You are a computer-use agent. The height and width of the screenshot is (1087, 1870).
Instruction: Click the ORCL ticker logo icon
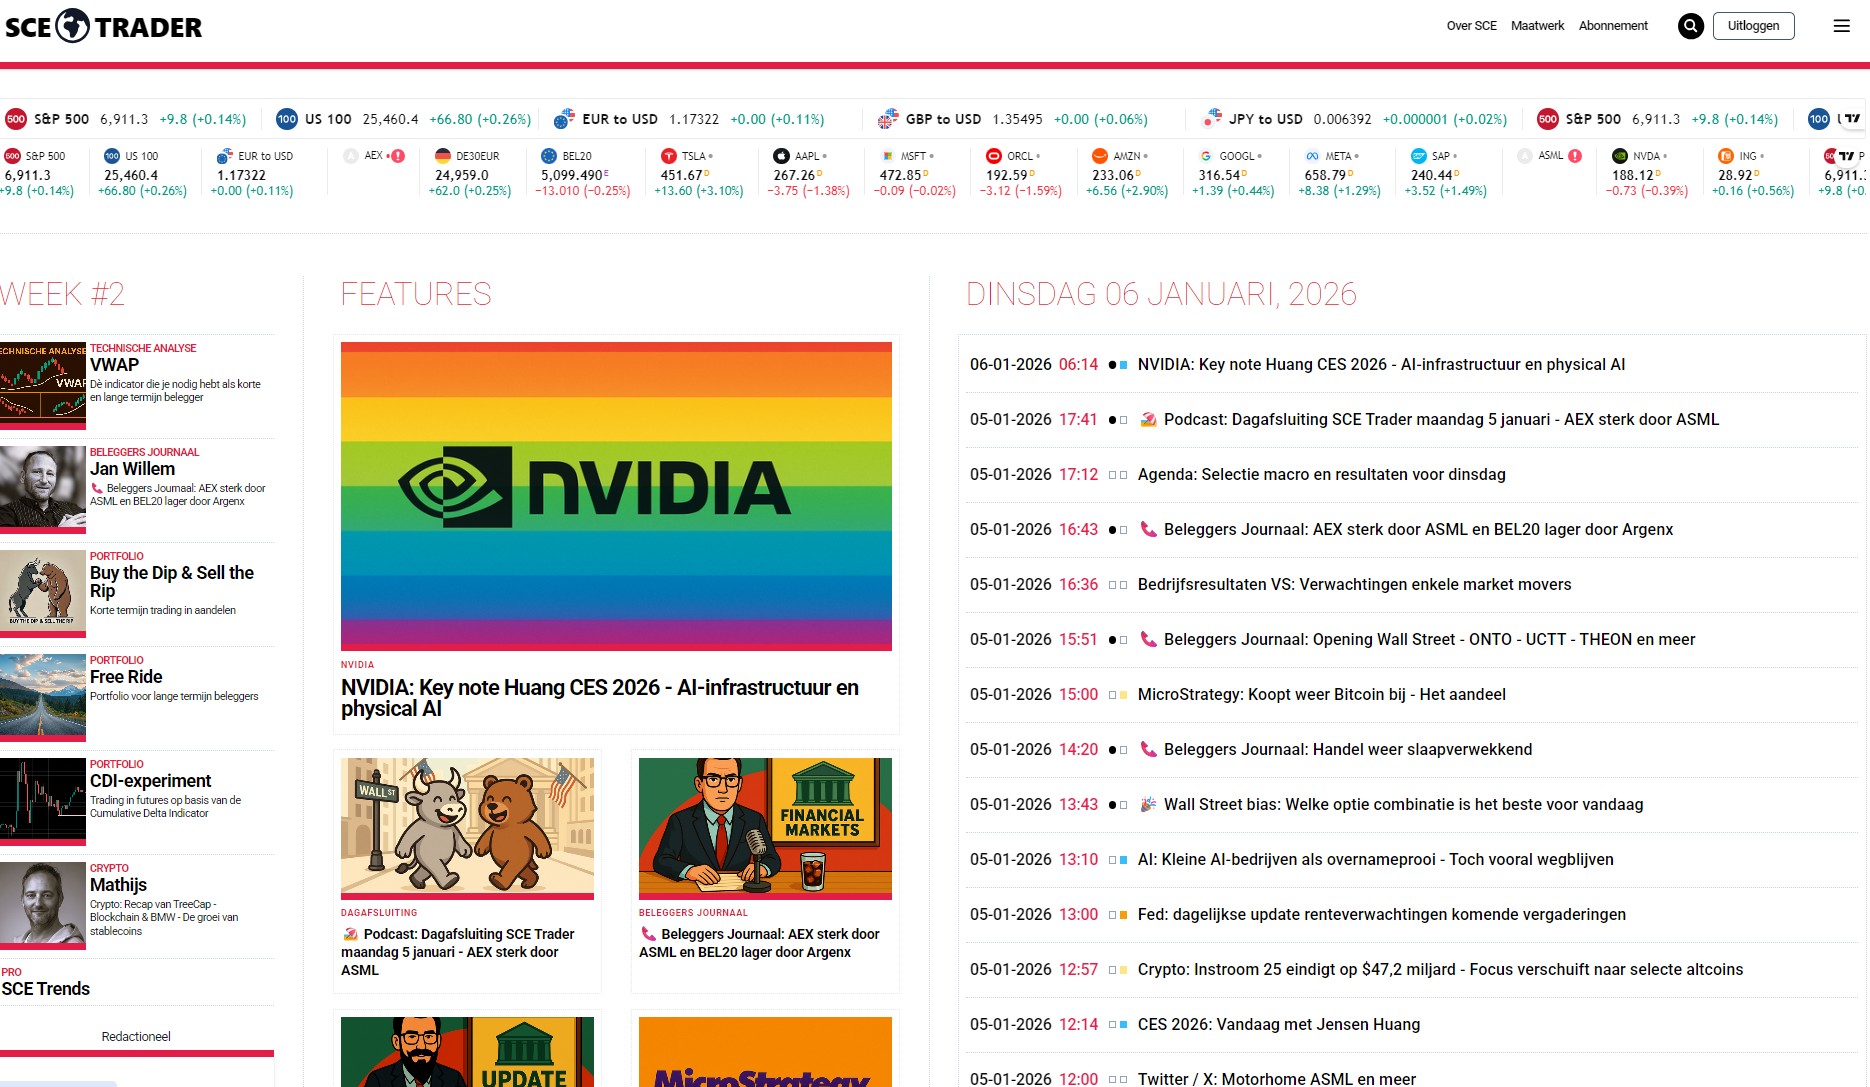point(994,156)
